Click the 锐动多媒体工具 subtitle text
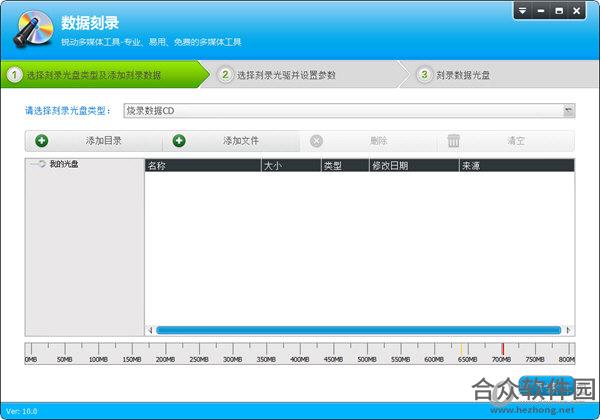 [151, 42]
